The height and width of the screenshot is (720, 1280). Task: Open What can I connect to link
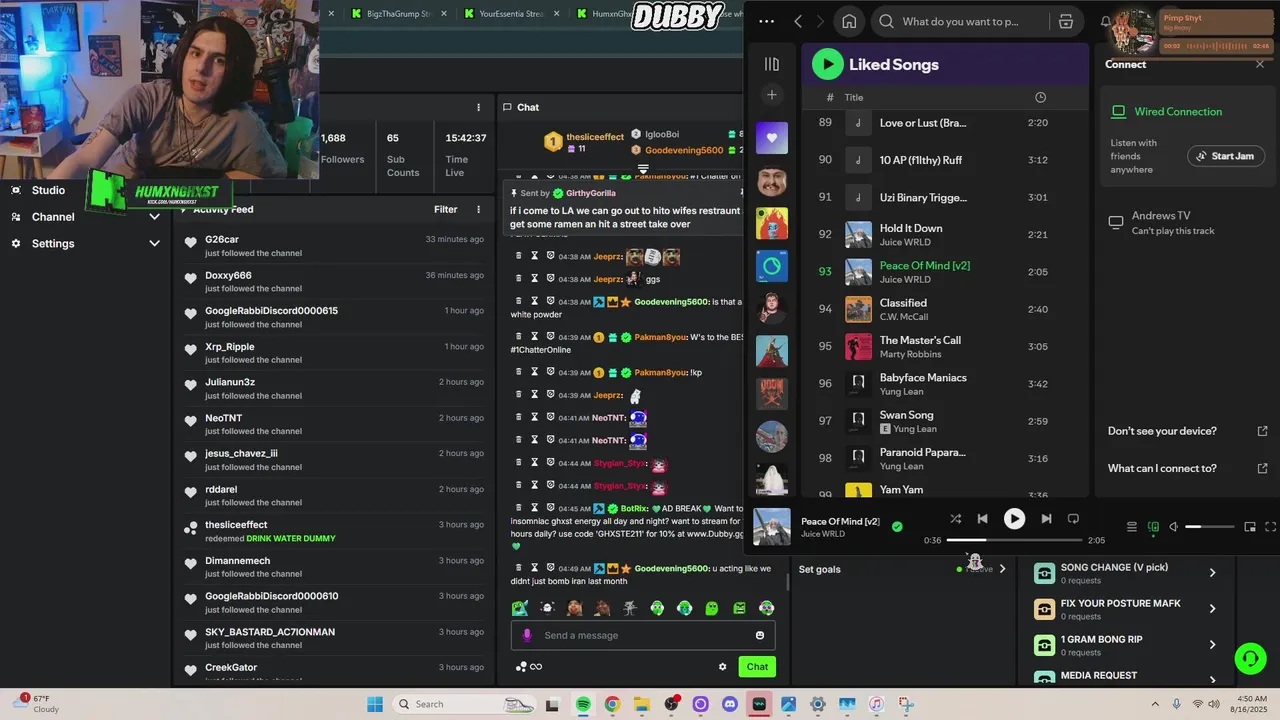coord(1187,468)
